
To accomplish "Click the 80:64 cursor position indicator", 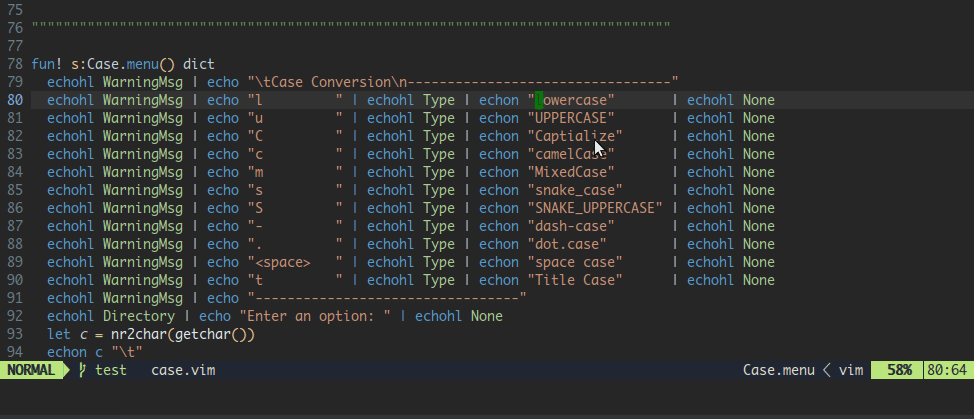I will click(x=947, y=370).
